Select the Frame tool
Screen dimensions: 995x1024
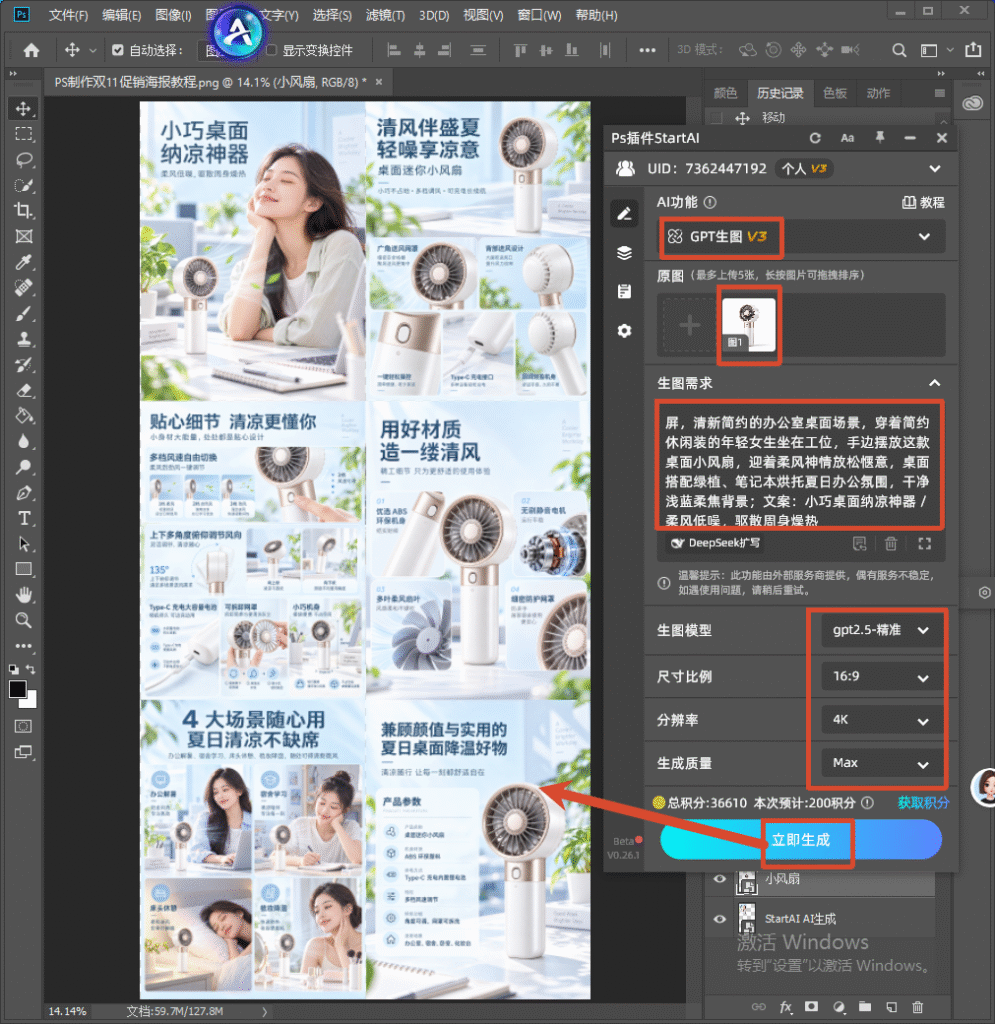click(x=24, y=236)
